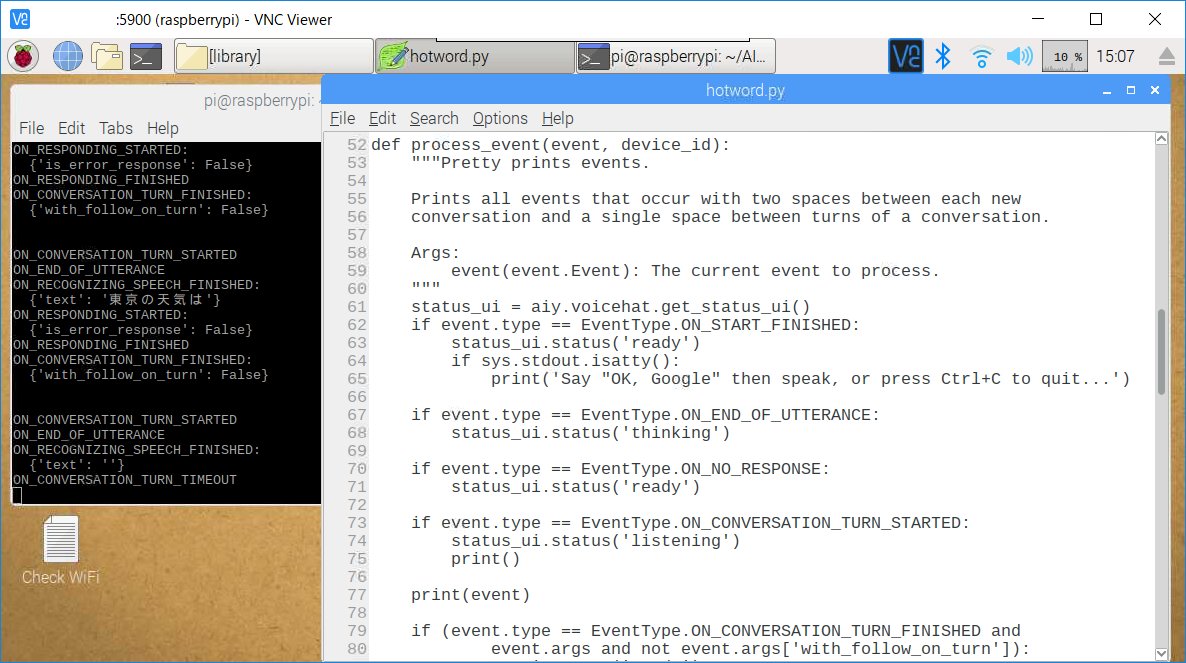The image size is (1186, 663).
Task: Click the Args: docstring line
Action: point(435,253)
